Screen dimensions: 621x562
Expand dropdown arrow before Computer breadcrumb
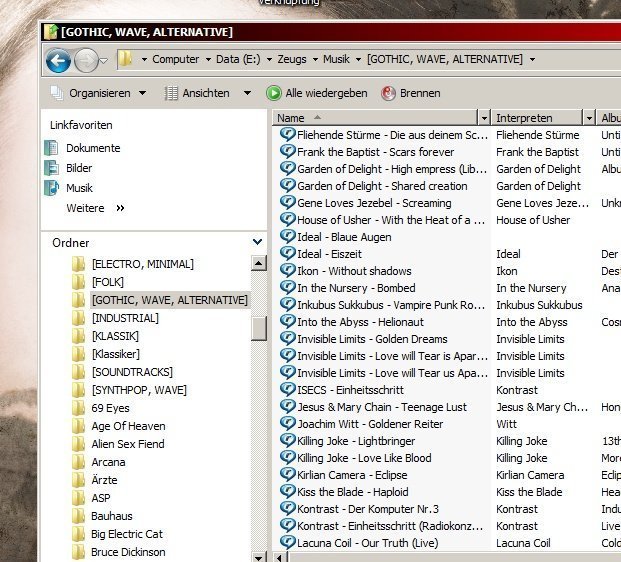[x=144, y=59]
